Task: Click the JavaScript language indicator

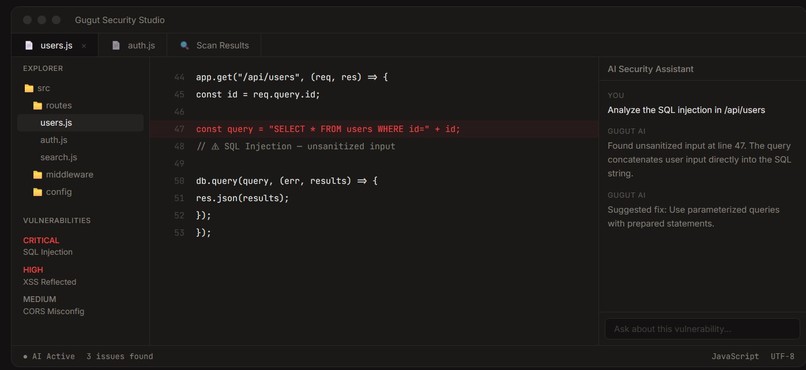Action: 735,356
